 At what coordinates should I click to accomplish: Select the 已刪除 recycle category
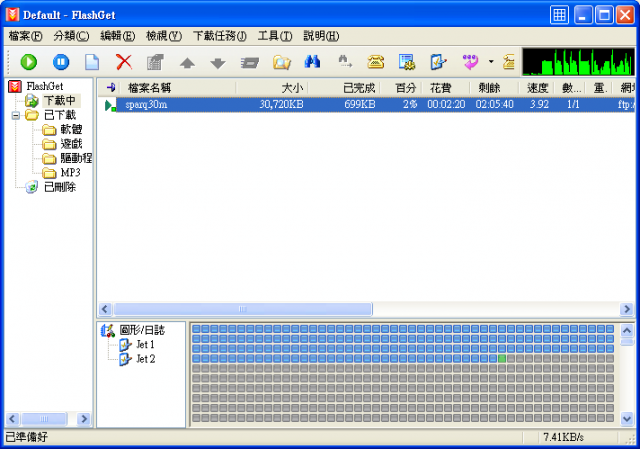pos(60,187)
